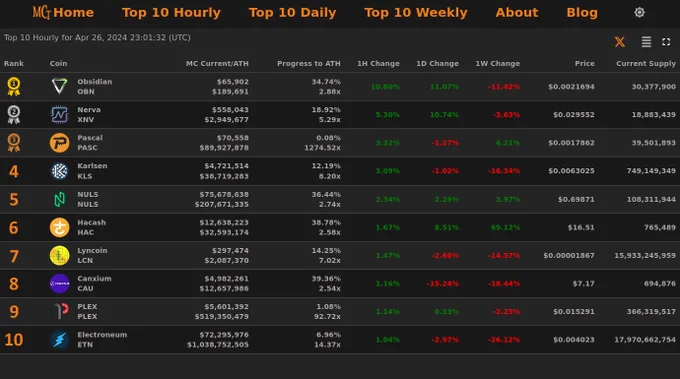The height and width of the screenshot is (379, 680).
Task: Click the Karlsen coin logo
Action: click(x=59, y=171)
